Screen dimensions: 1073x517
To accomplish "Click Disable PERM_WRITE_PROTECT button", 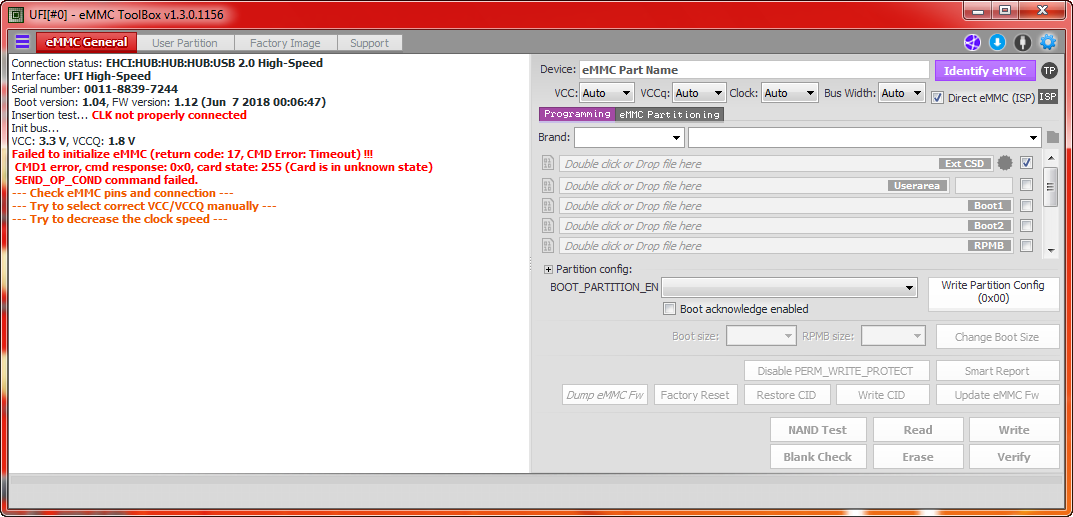I will pos(835,371).
